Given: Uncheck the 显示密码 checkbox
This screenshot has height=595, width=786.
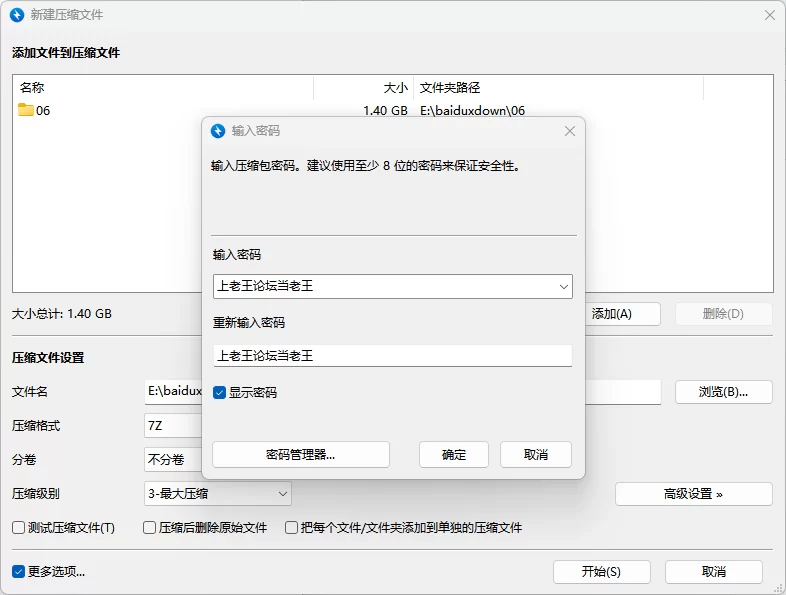Looking at the screenshot, I should tap(220, 392).
